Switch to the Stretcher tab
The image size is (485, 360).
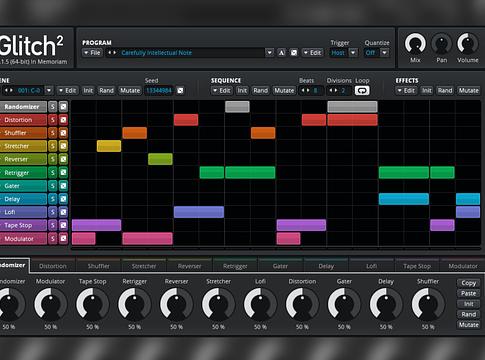(x=144, y=266)
